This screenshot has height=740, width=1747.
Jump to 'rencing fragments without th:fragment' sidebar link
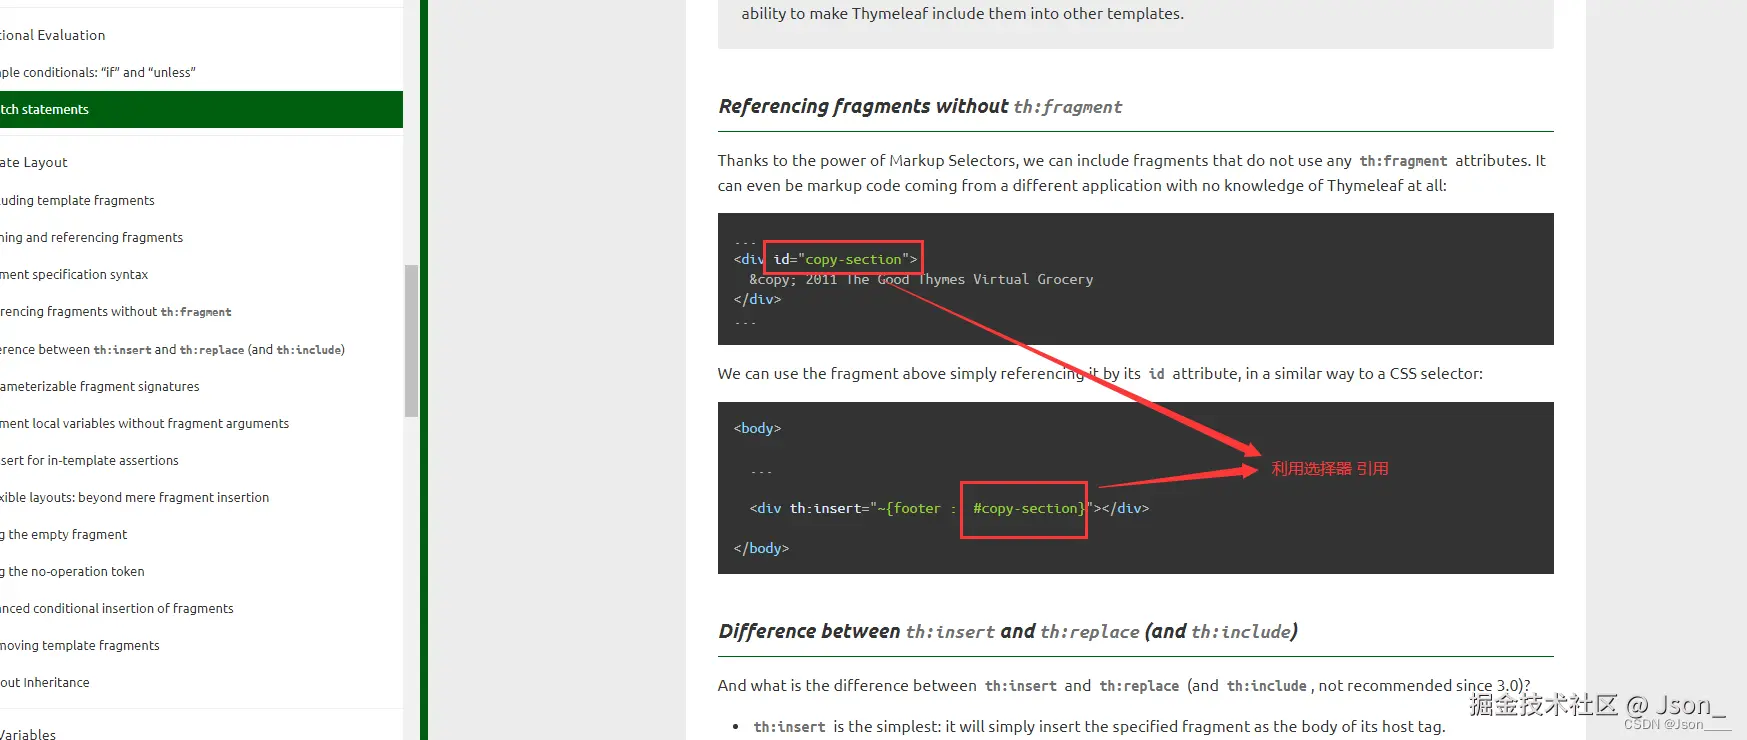pyautogui.click(x=116, y=311)
